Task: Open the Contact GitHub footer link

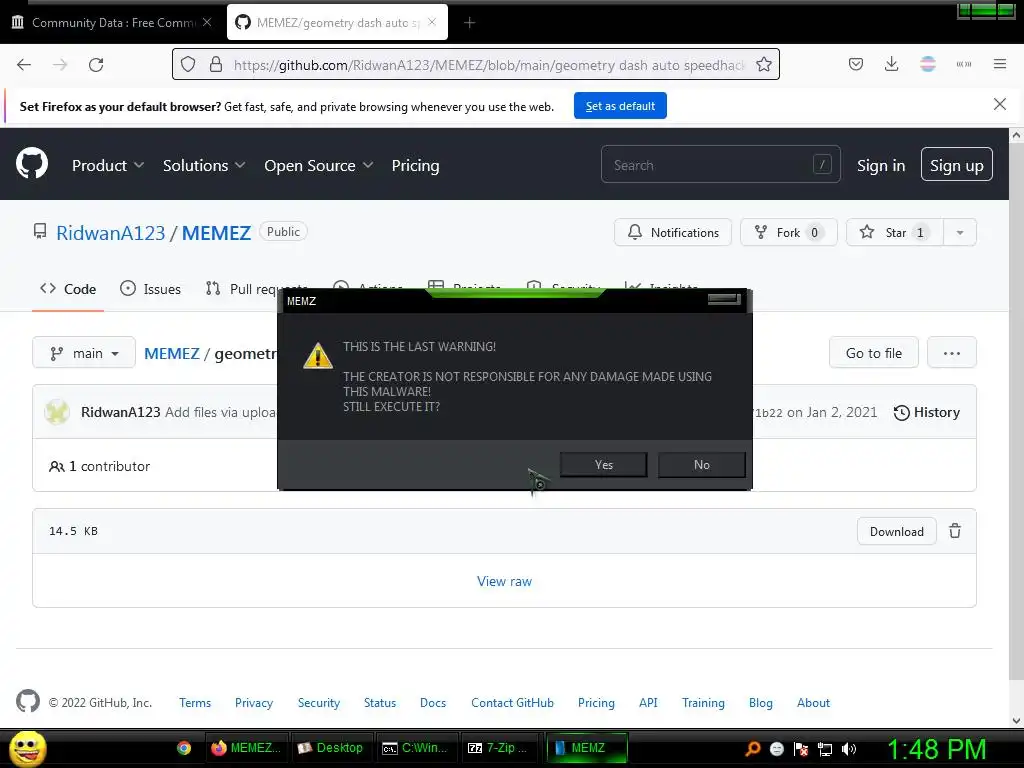Action: (x=512, y=703)
